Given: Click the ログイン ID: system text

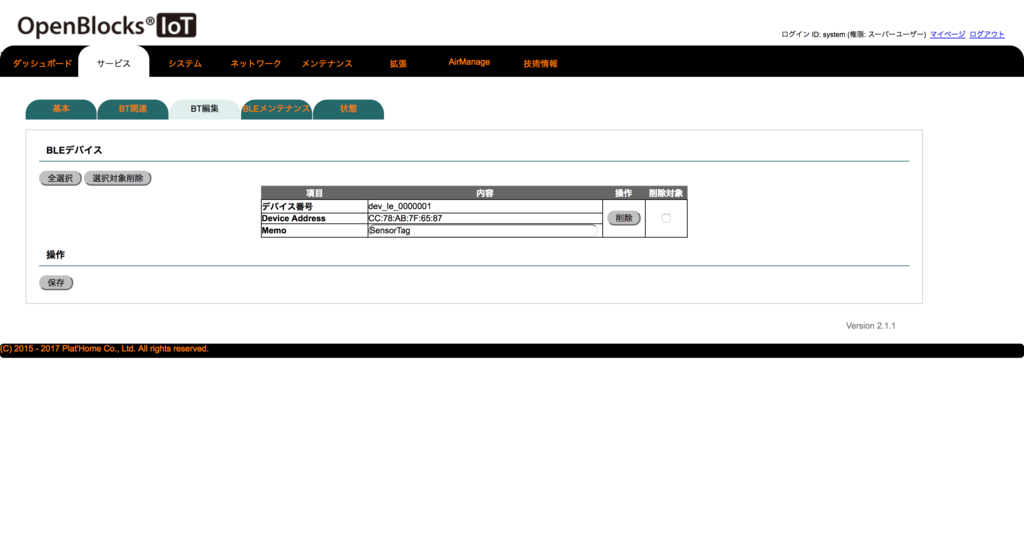Looking at the screenshot, I should (x=813, y=34).
